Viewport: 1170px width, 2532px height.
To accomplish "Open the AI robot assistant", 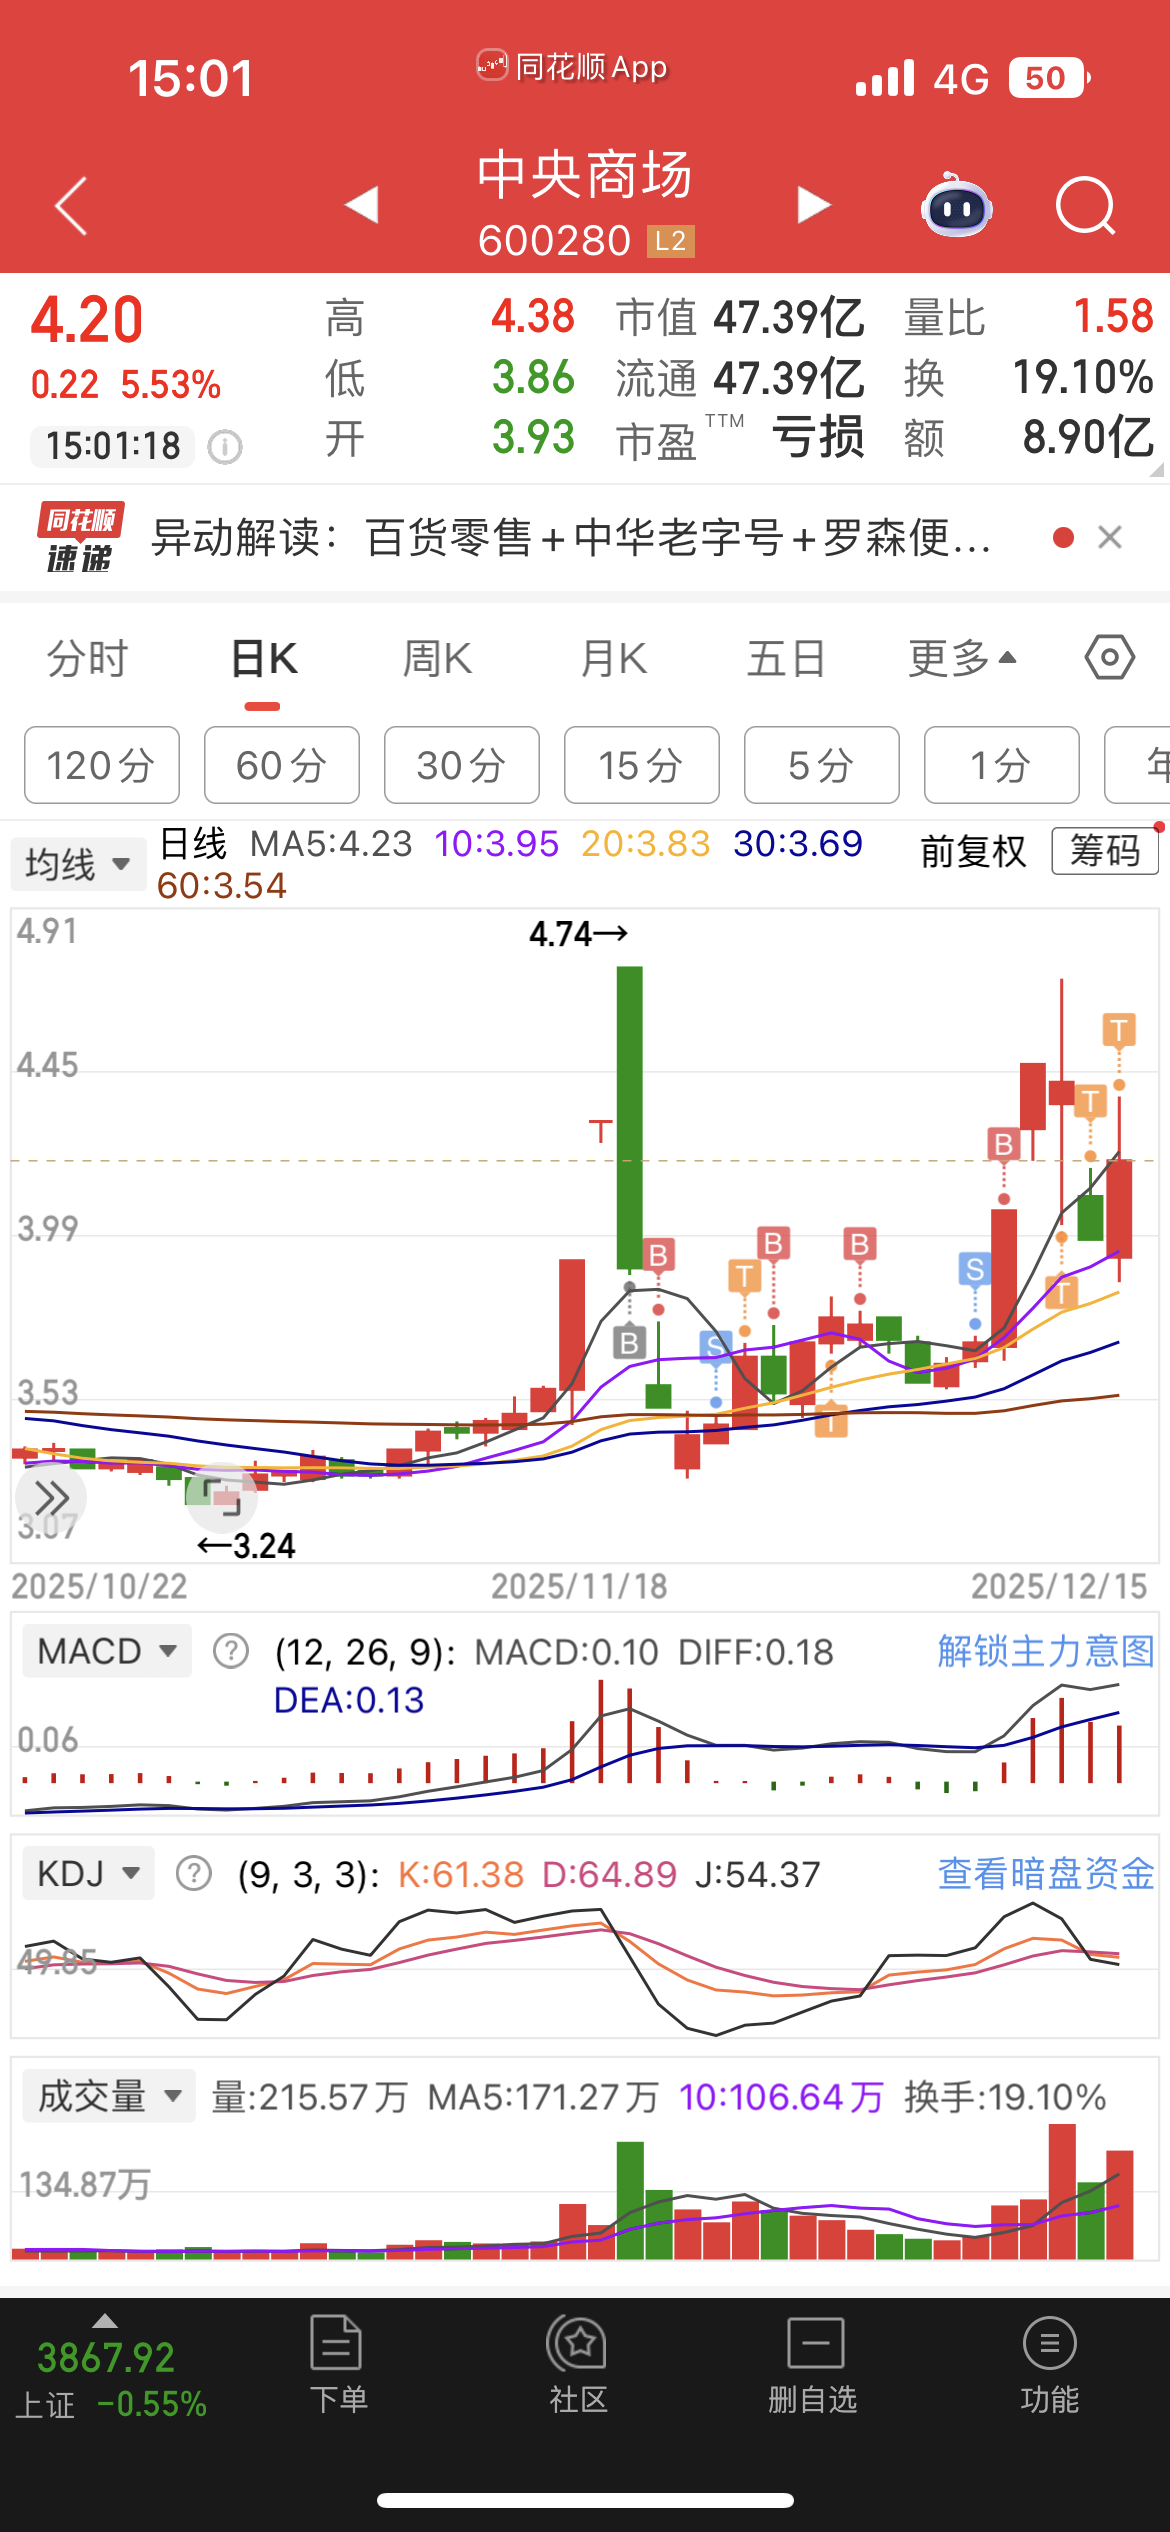I will click(x=956, y=206).
